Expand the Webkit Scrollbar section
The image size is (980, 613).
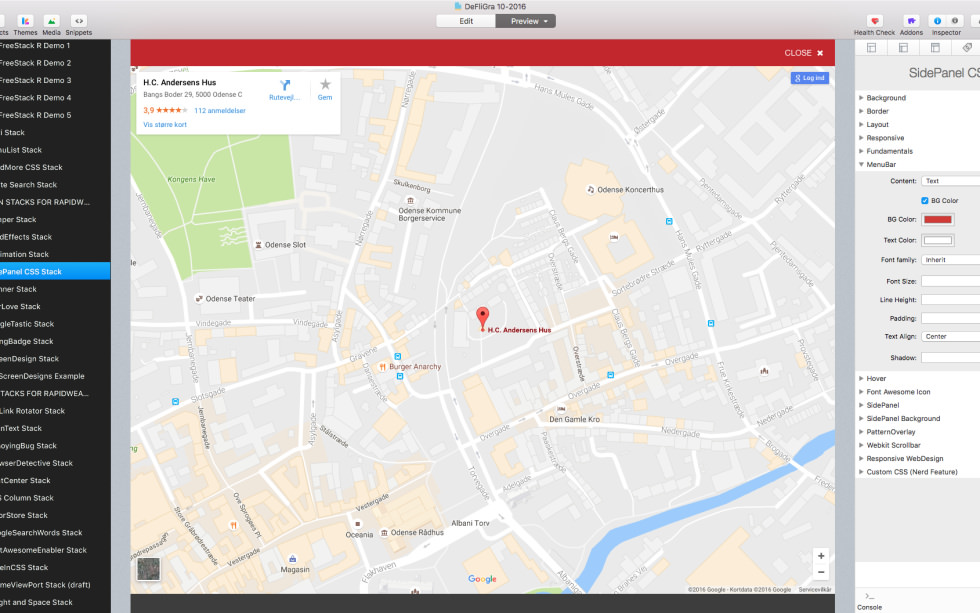click(x=861, y=446)
